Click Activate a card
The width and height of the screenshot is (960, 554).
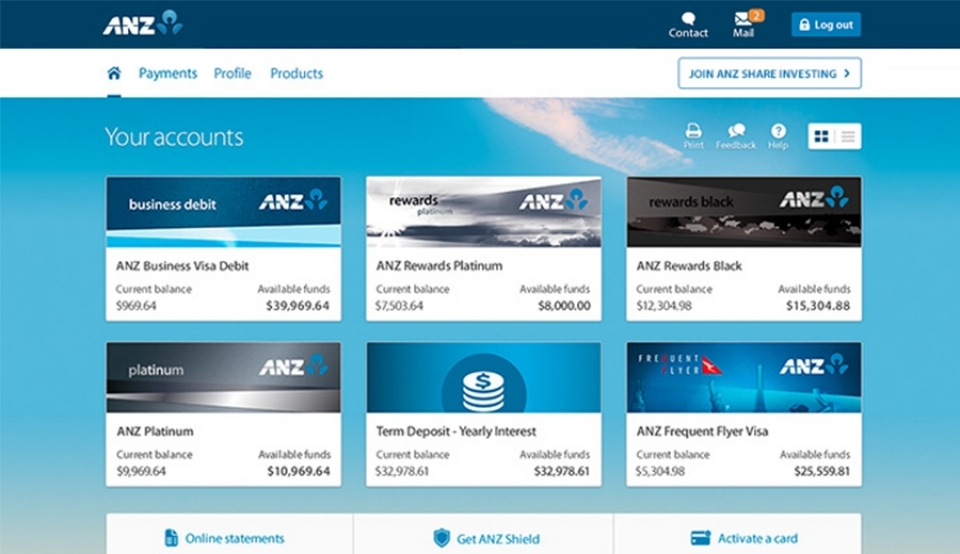744,539
